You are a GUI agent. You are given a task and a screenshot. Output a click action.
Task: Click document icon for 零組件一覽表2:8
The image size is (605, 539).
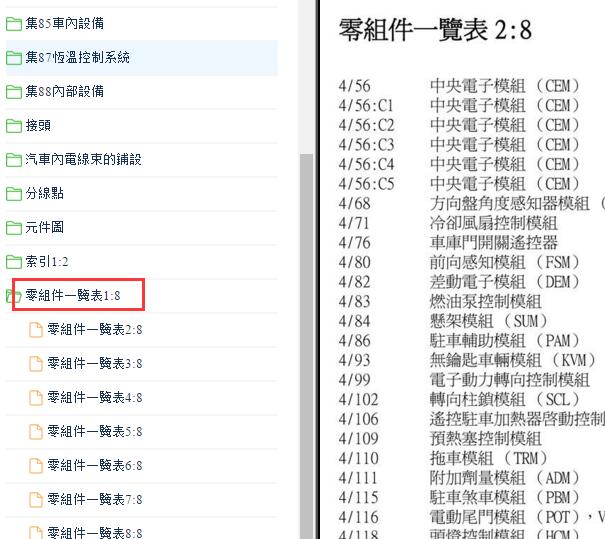[x=36, y=330]
